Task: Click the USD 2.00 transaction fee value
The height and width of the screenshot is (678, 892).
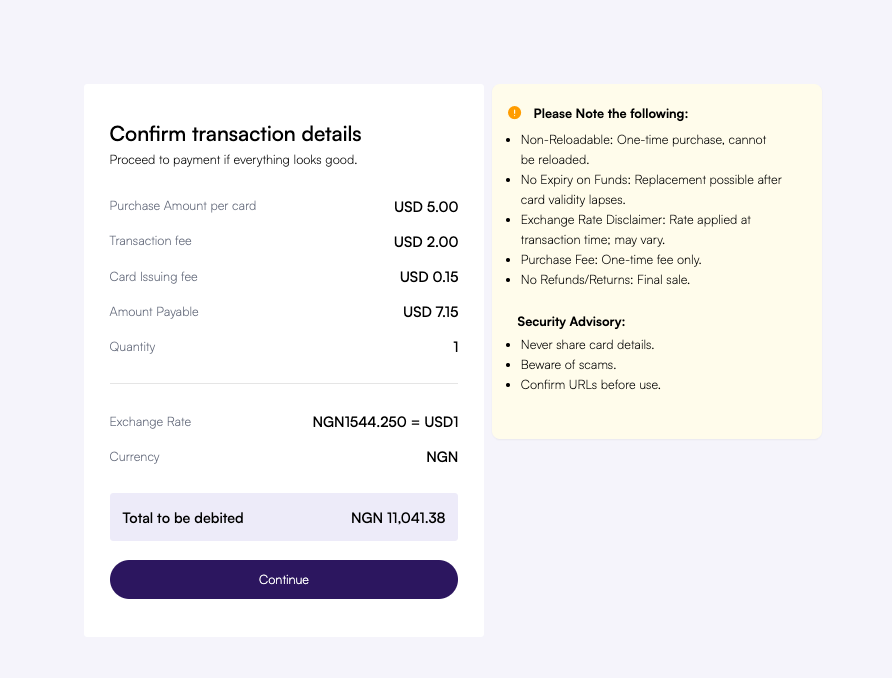Action: pyautogui.click(x=428, y=241)
